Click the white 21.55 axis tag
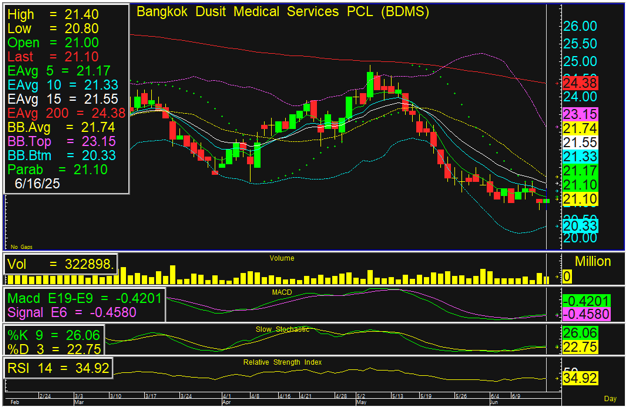Viewport: 629px width, 408px height. (580, 142)
